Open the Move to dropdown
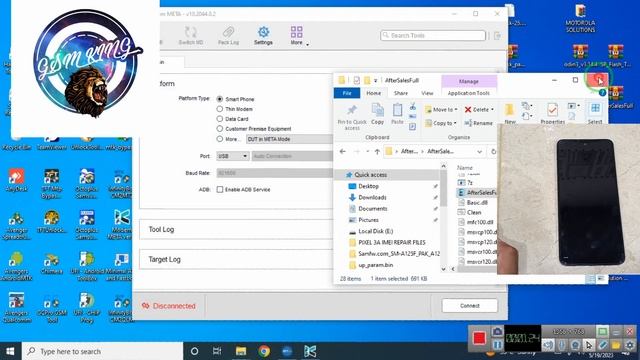The width and height of the screenshot is (640, 360). click(441, 109)
